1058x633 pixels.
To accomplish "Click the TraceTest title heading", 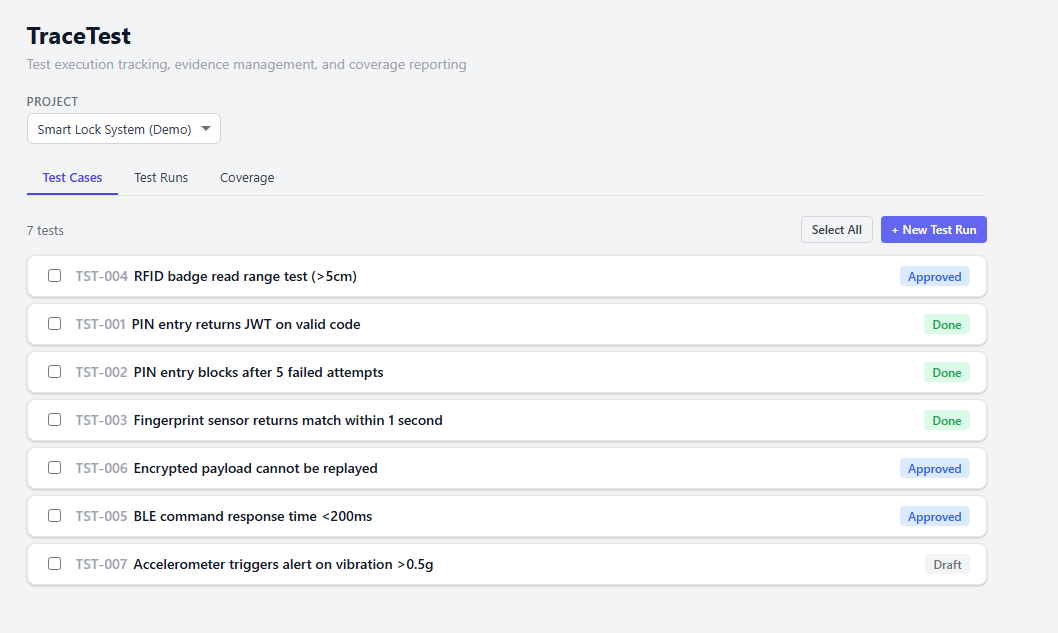I will coord(79,36).
